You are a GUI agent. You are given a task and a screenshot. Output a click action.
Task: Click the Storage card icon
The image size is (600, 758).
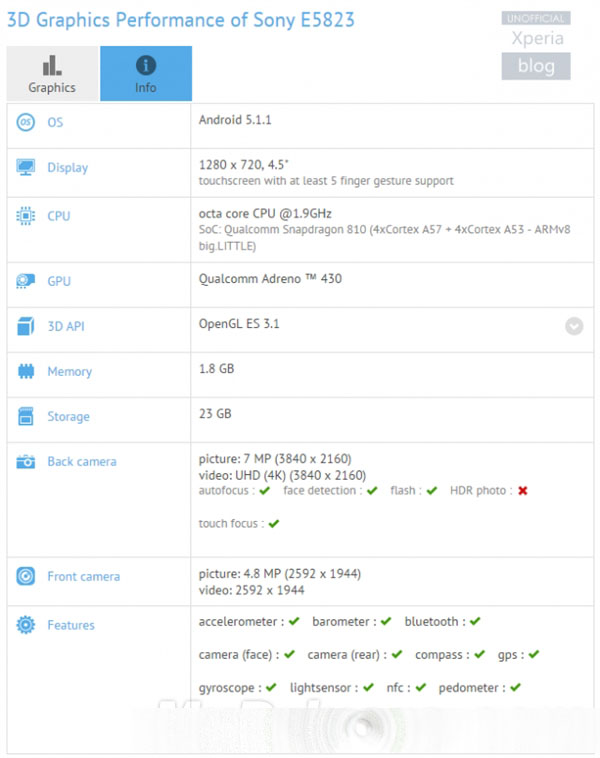click(26, 416)
